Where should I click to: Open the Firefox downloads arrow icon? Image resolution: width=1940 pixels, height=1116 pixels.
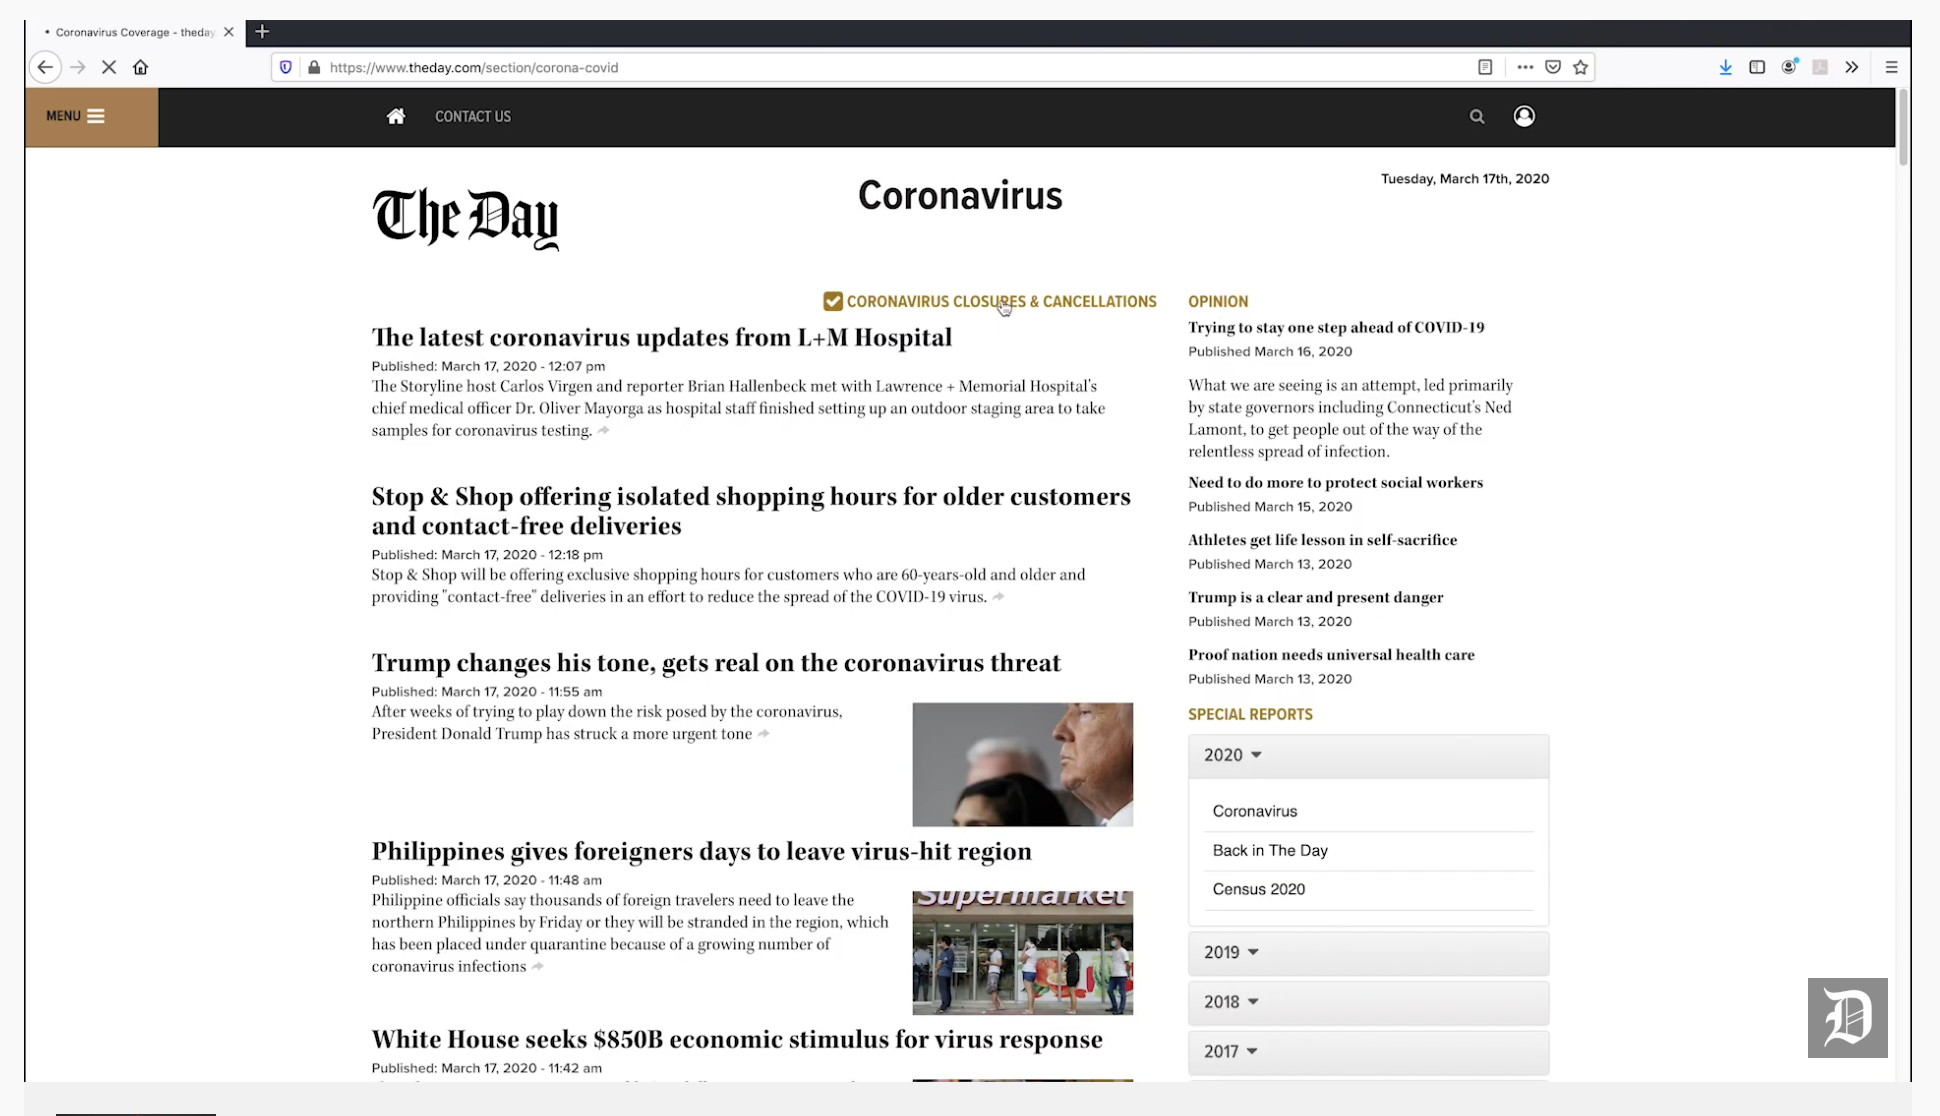[x=1725, y=67]
